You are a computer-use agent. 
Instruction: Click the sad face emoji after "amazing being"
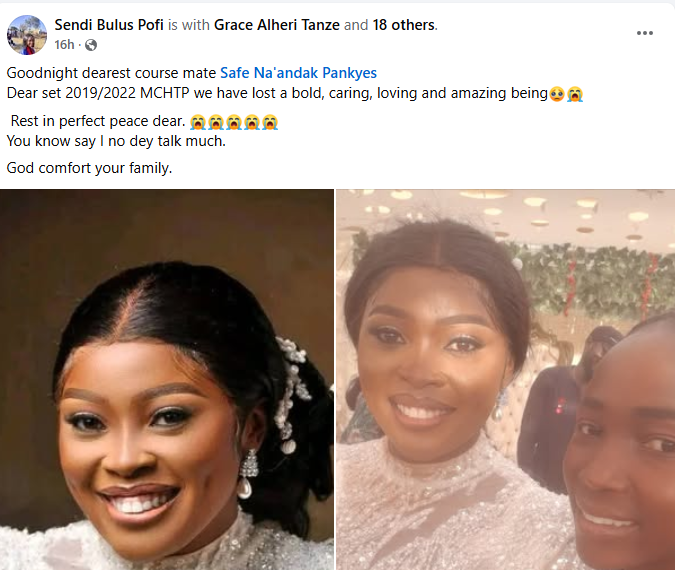[x=556, y=94]
